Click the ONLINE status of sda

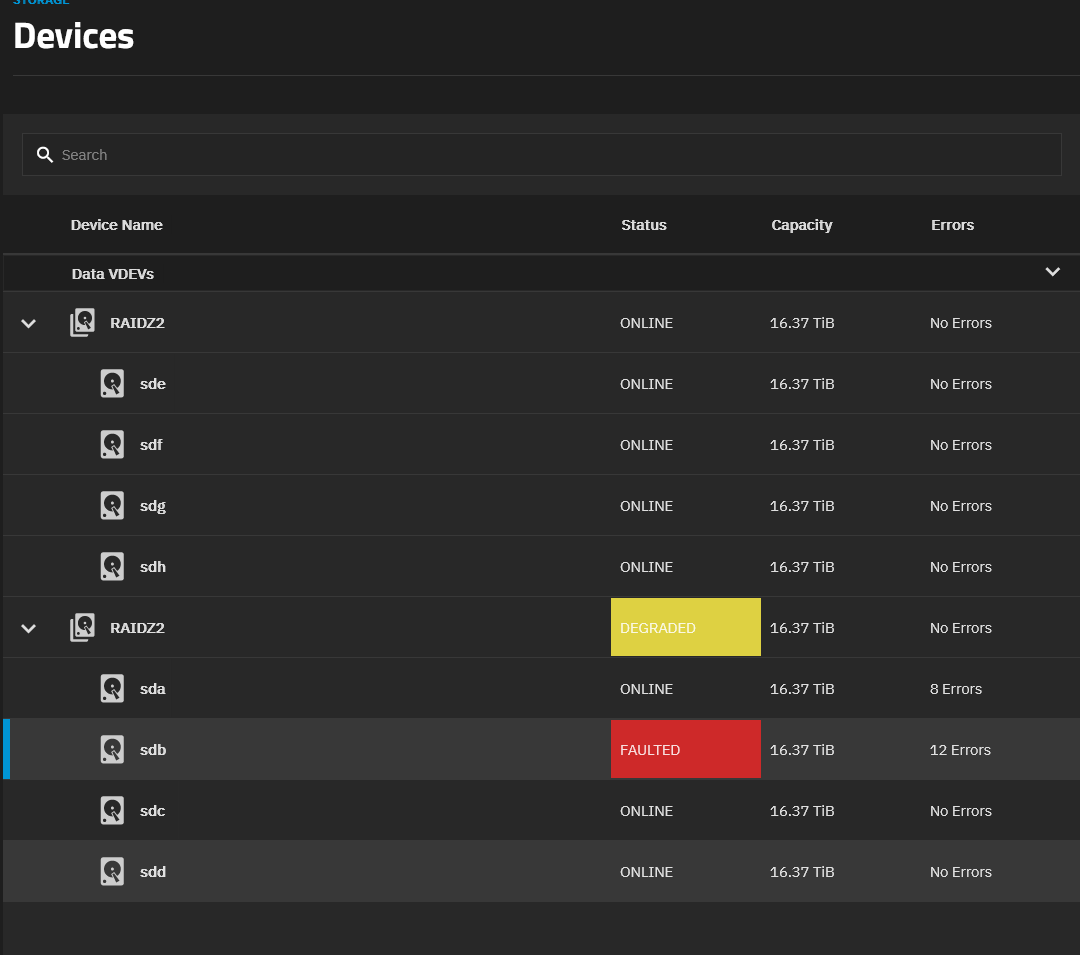(646, 689)
